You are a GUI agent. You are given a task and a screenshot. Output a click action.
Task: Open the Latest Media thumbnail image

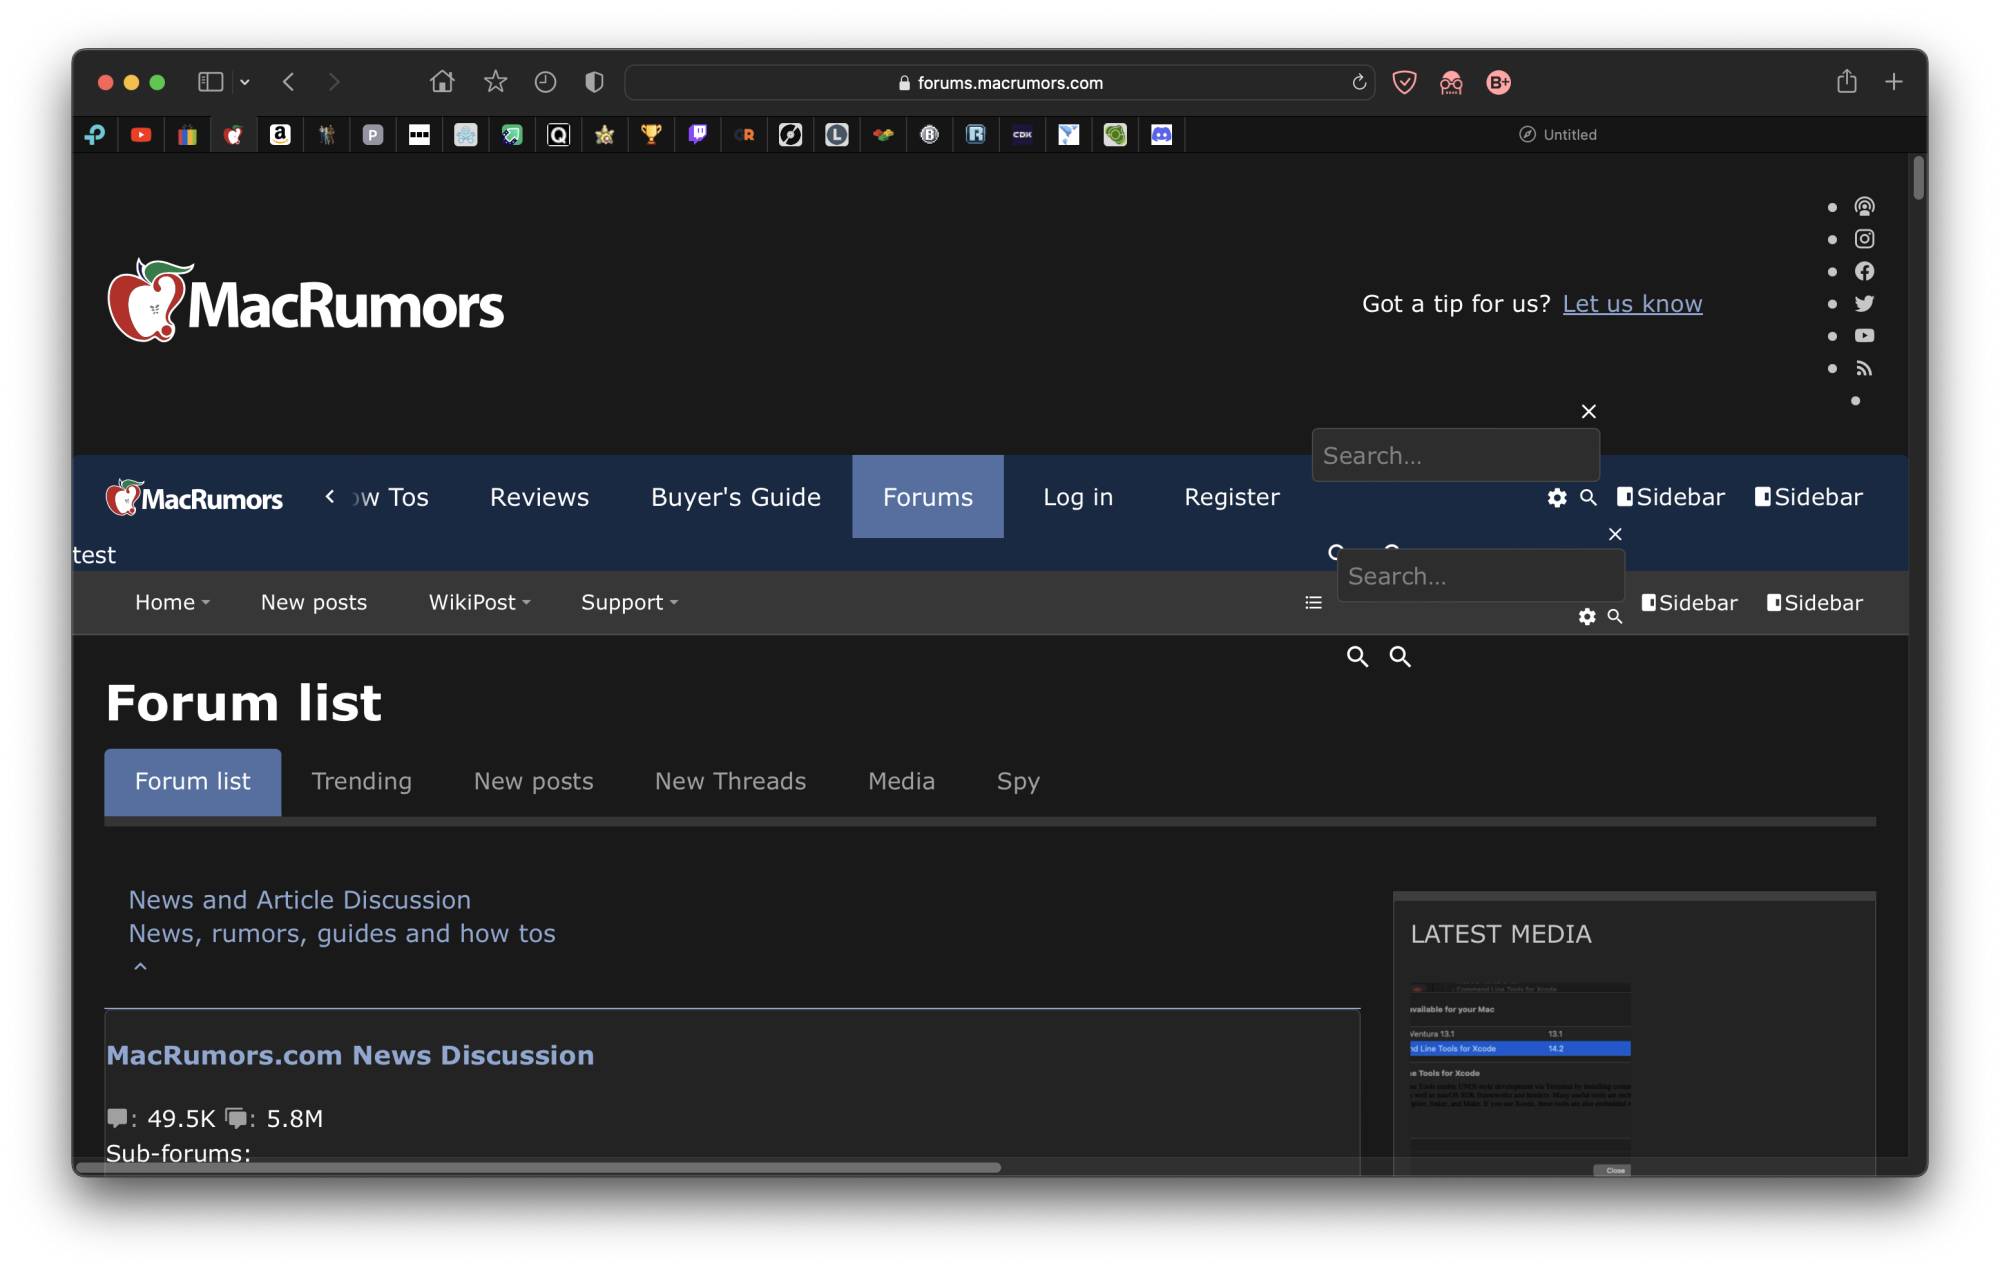pos(1520,1078)
